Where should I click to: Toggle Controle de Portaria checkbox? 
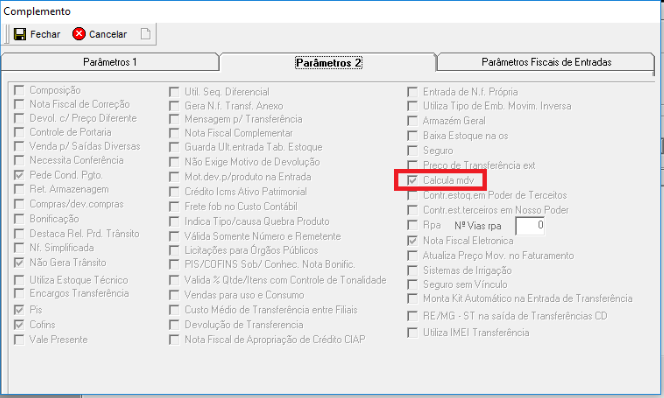click(x=19, y=132)
